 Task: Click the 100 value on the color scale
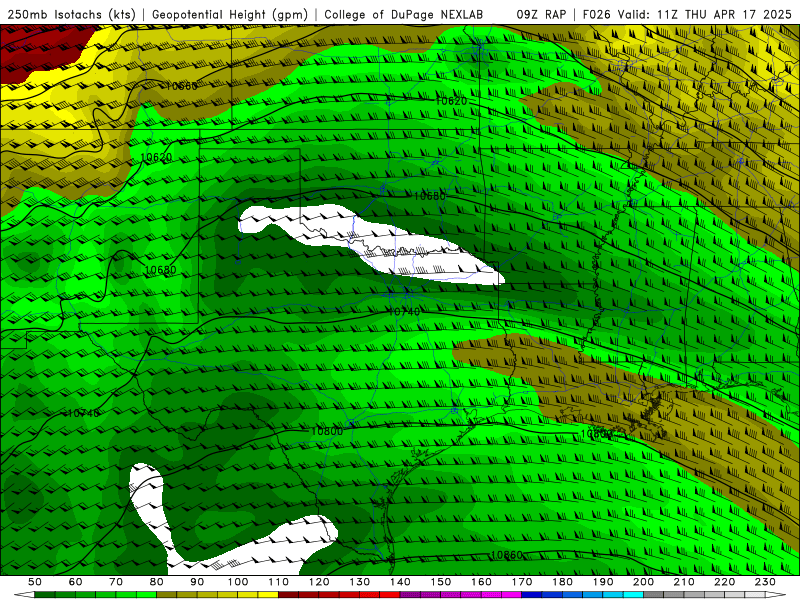tap(238, 582)
